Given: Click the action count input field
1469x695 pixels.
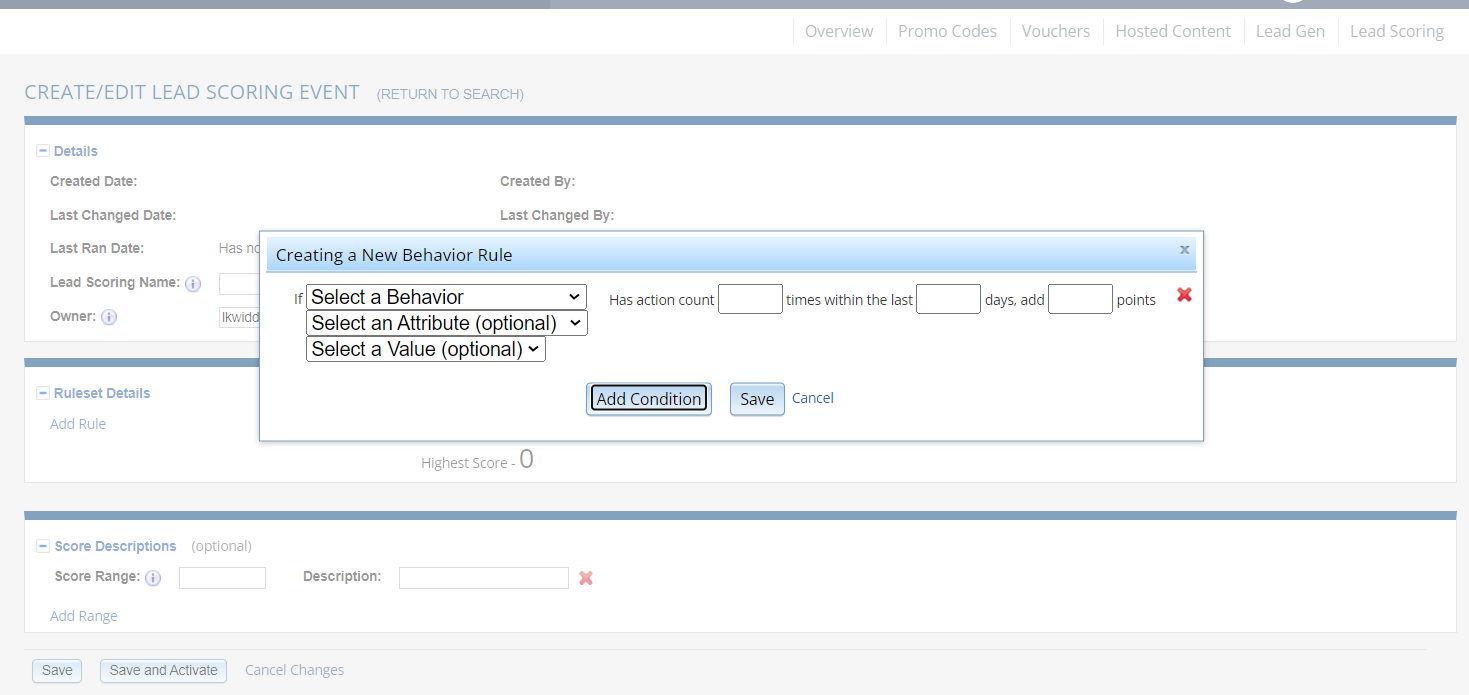Looking at the screenshot, I should tap(750, 299).
